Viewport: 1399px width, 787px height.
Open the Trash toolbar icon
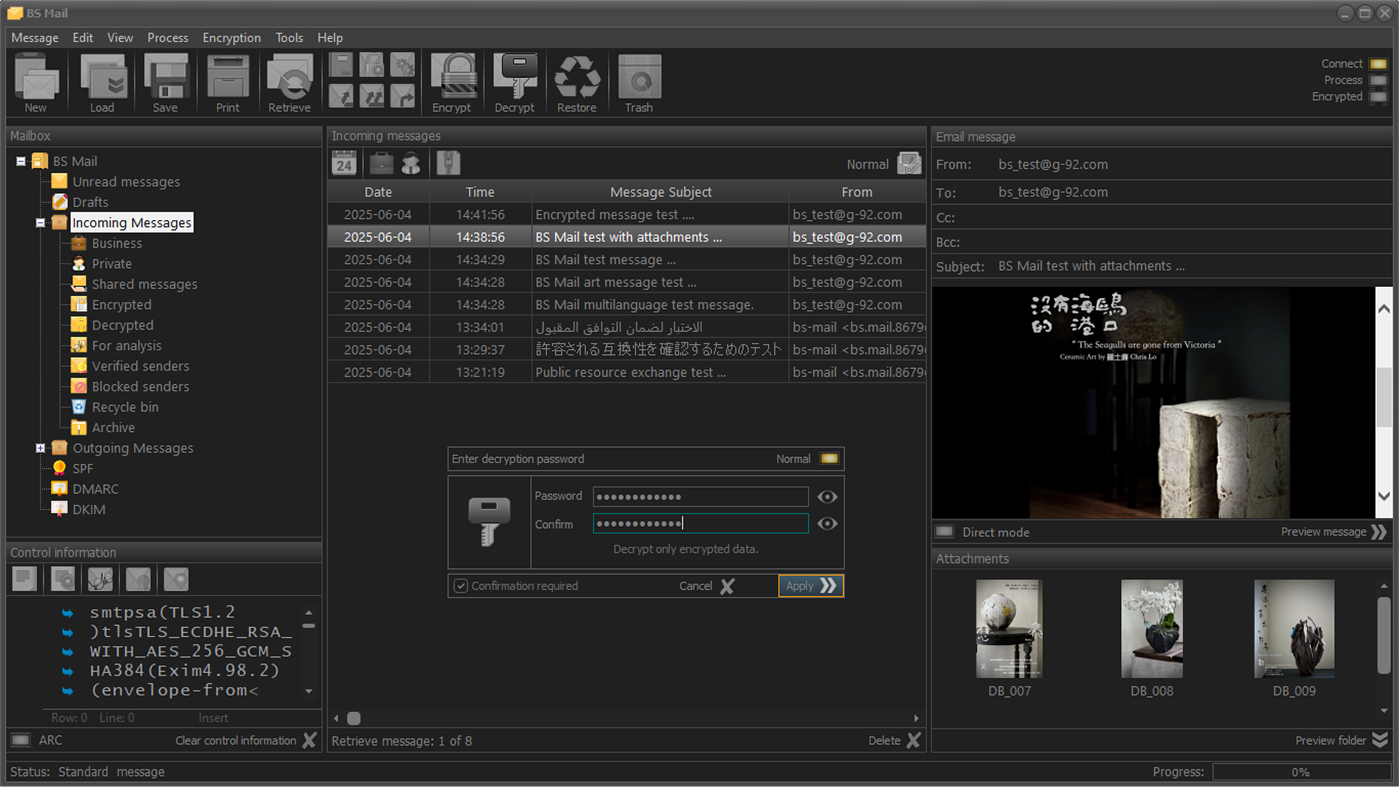tap(639, 83)
